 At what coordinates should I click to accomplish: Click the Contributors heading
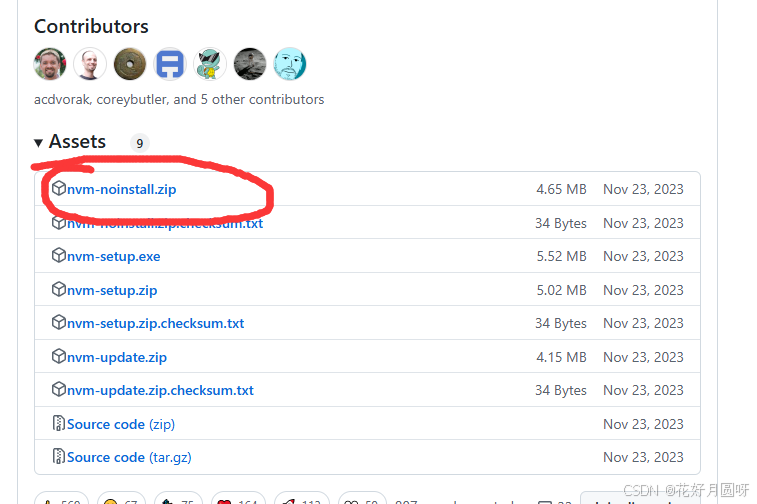(91, 27)
